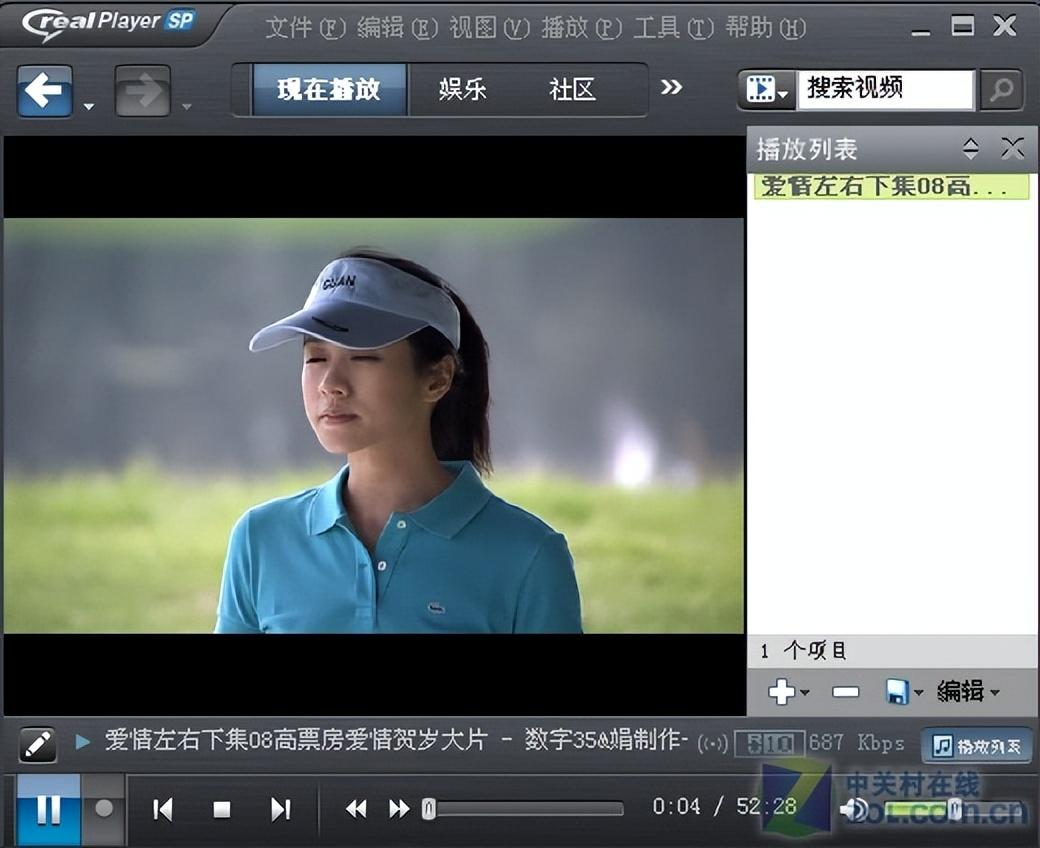Rewind the video
Screen dimensions: 1040x848
point(356,809)
